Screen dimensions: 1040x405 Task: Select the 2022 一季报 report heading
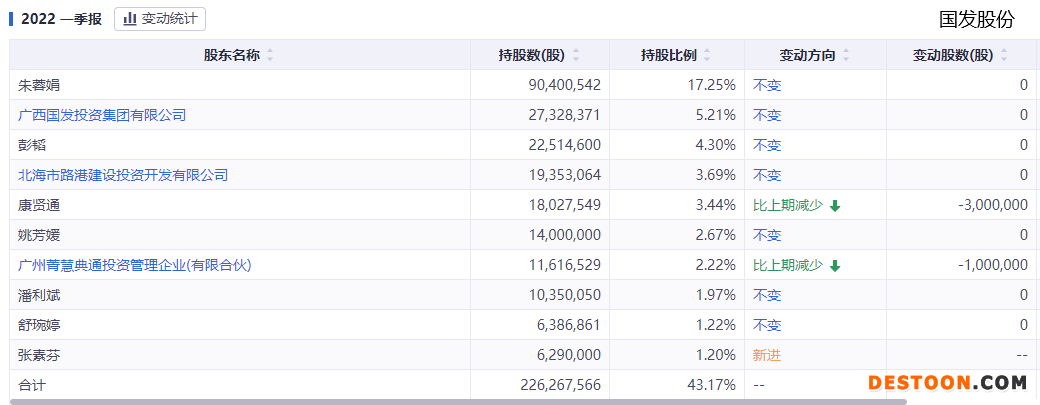(60, 19)
